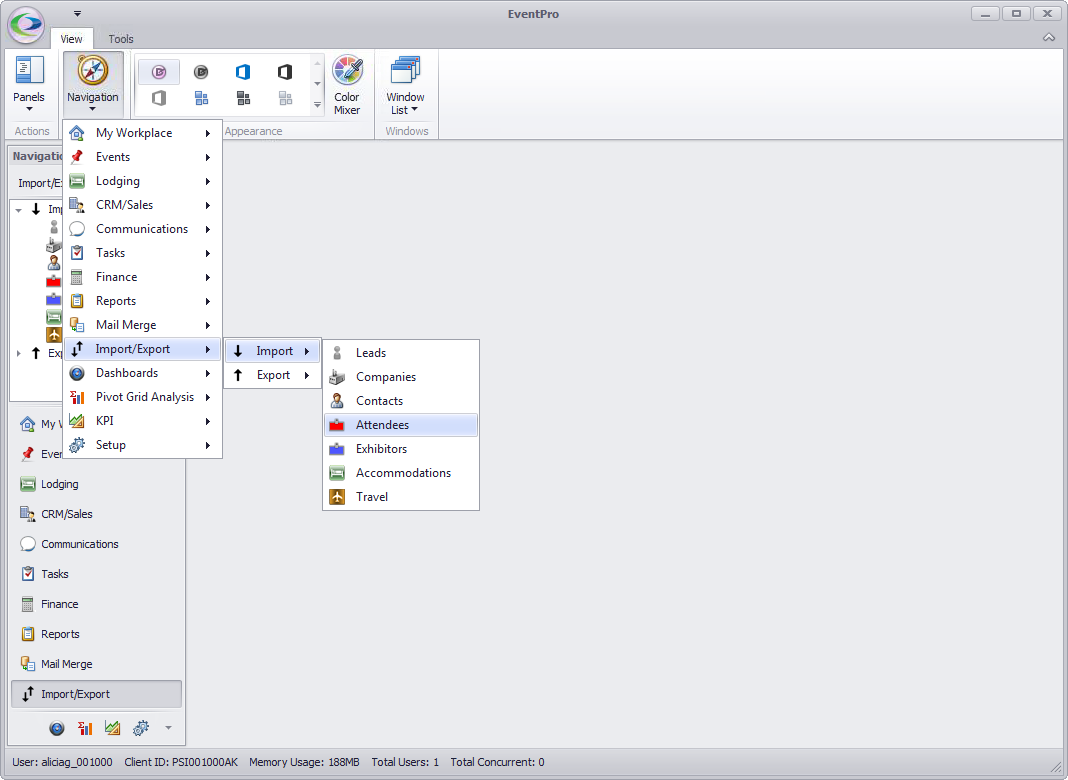This screenshot has width=1068, height=780.
Task: Choose the Export submenu item
Action: [x=272, y=375]
